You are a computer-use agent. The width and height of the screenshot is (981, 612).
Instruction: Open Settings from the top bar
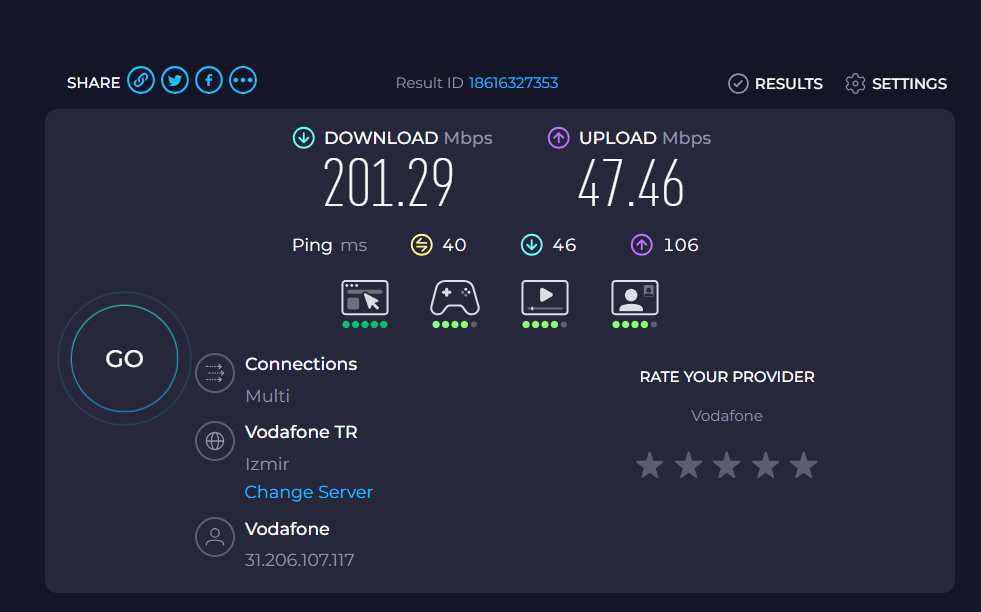tap(896, 83)
